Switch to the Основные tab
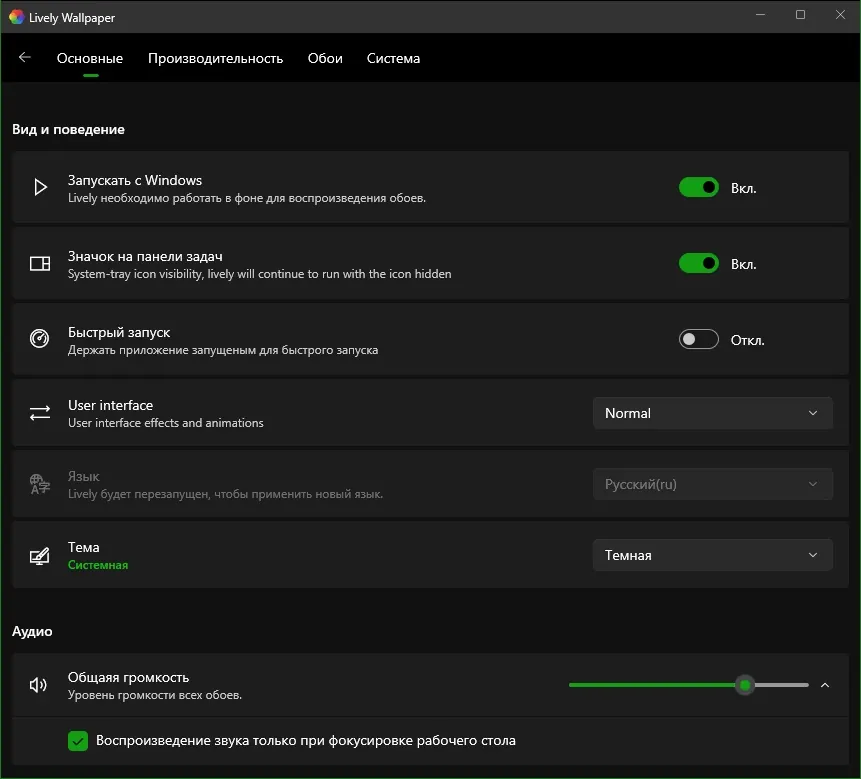Viewport: 861px width, 779px height. [90, 58]
